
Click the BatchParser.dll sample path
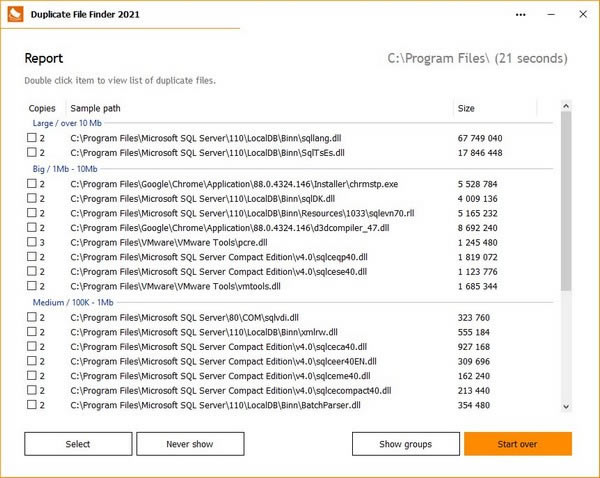pos(215,405)
